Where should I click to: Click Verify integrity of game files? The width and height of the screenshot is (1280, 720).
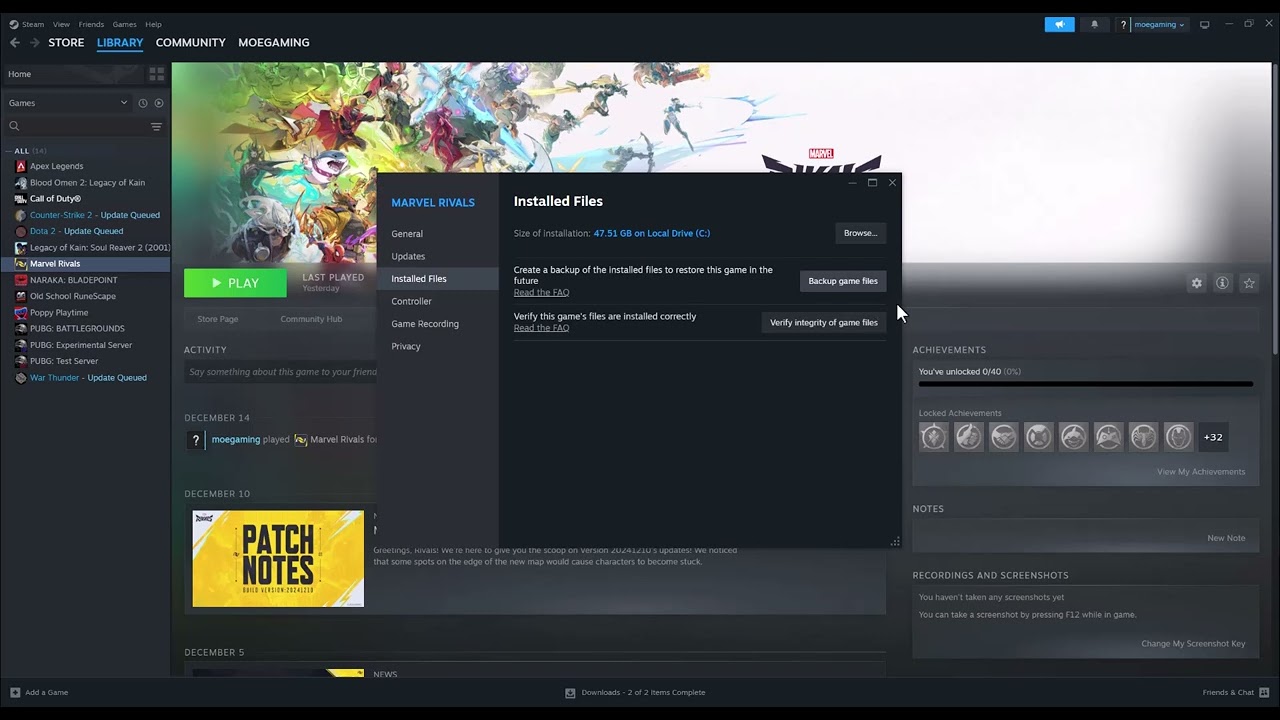(824, 323)
